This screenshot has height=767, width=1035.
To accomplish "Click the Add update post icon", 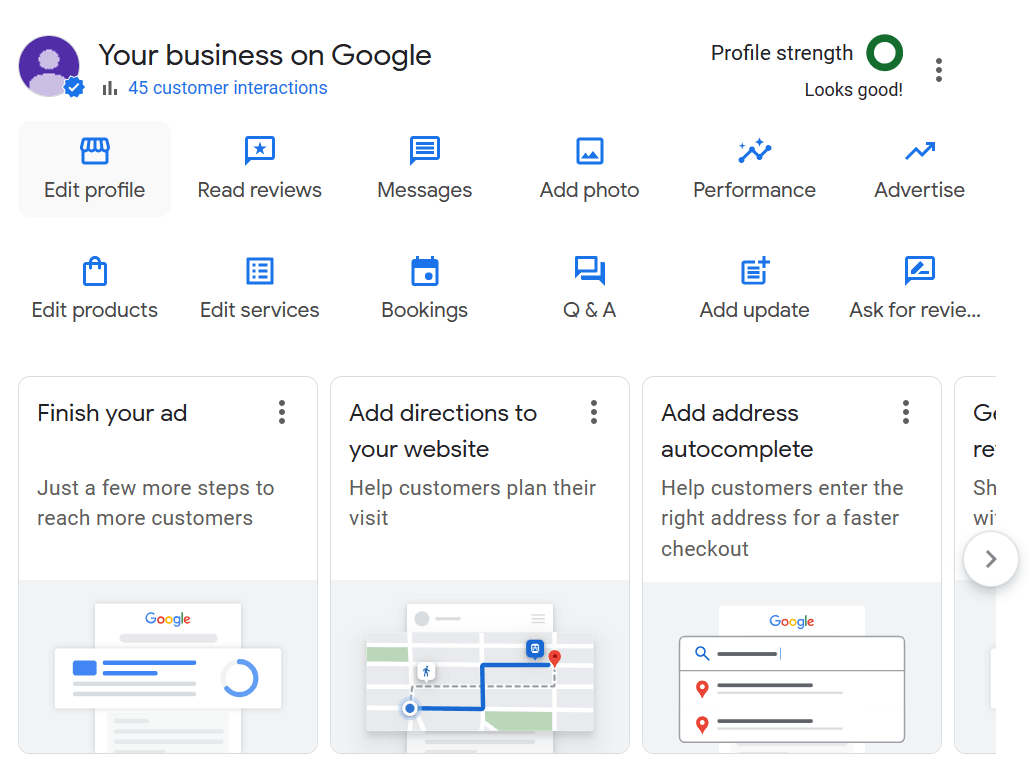I will click(754, 271).
